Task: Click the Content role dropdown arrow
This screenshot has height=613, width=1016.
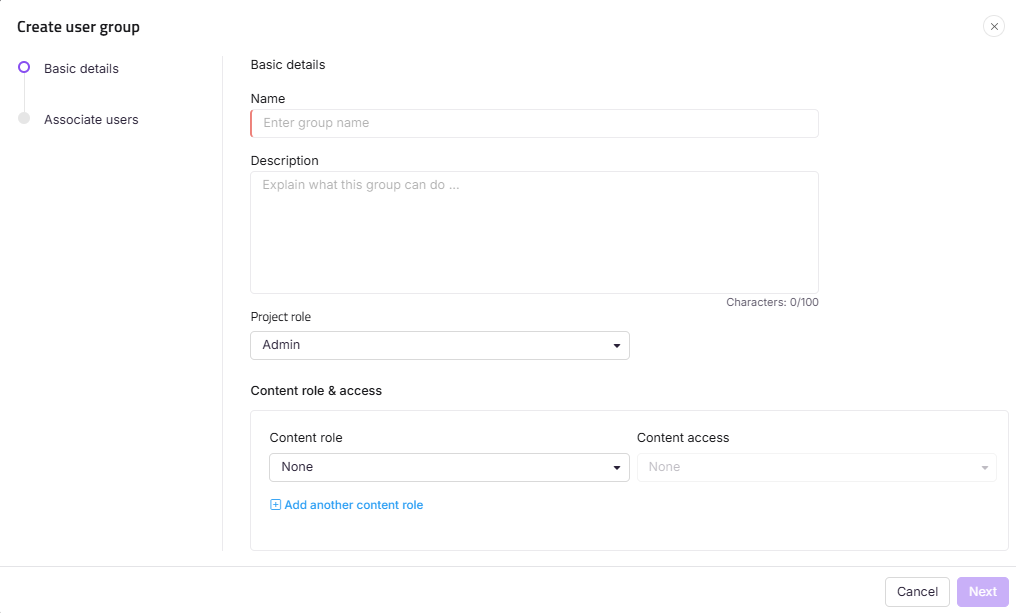Action: point(617,467)
